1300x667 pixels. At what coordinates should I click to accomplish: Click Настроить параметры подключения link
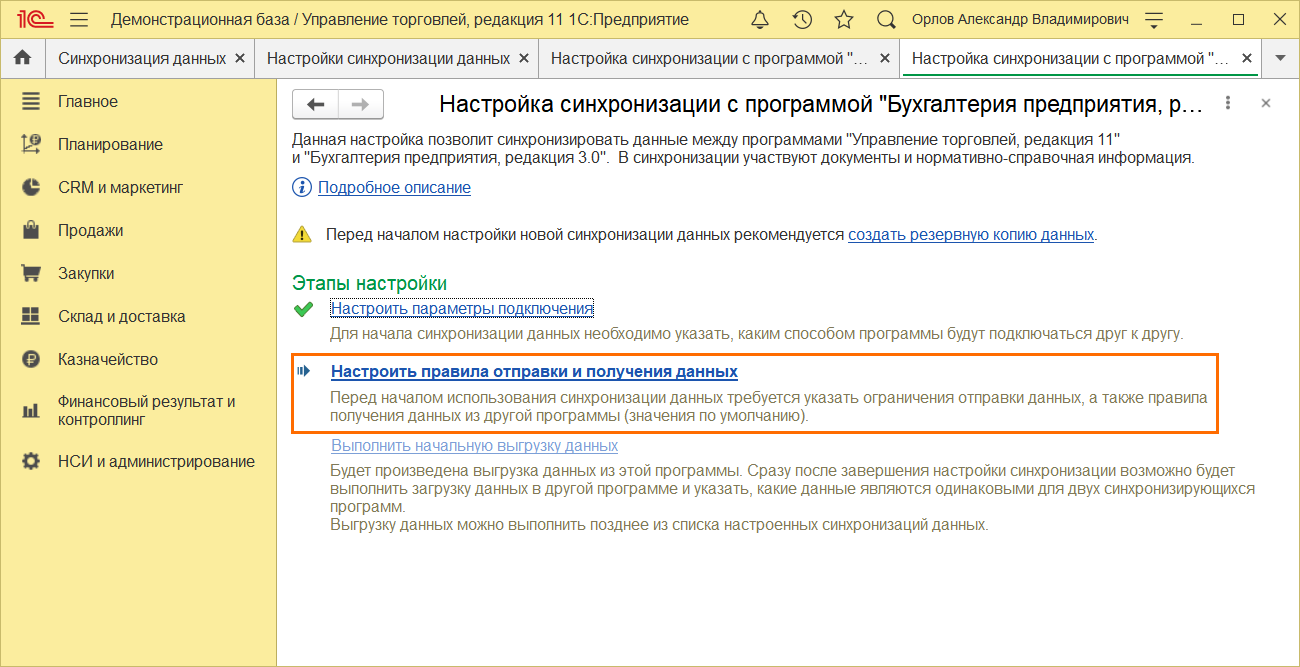[462, 309]
